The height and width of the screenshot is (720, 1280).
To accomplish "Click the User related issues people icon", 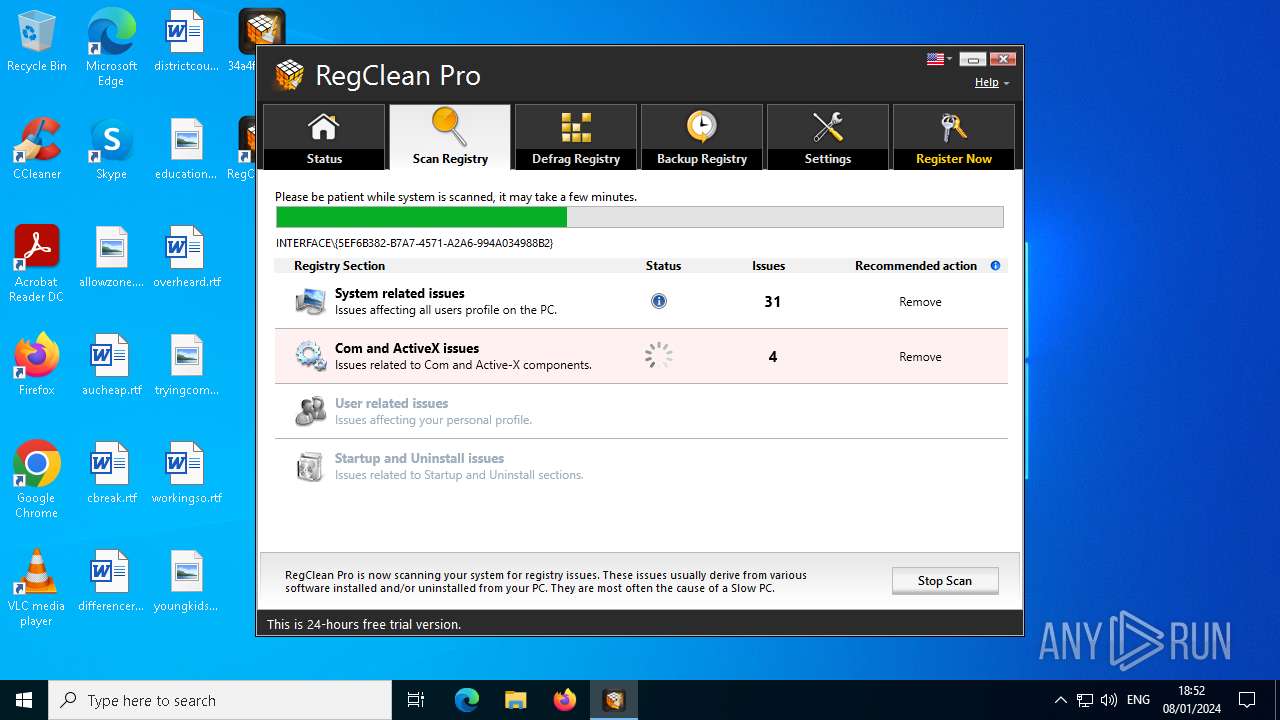I will tap(310, 411).
